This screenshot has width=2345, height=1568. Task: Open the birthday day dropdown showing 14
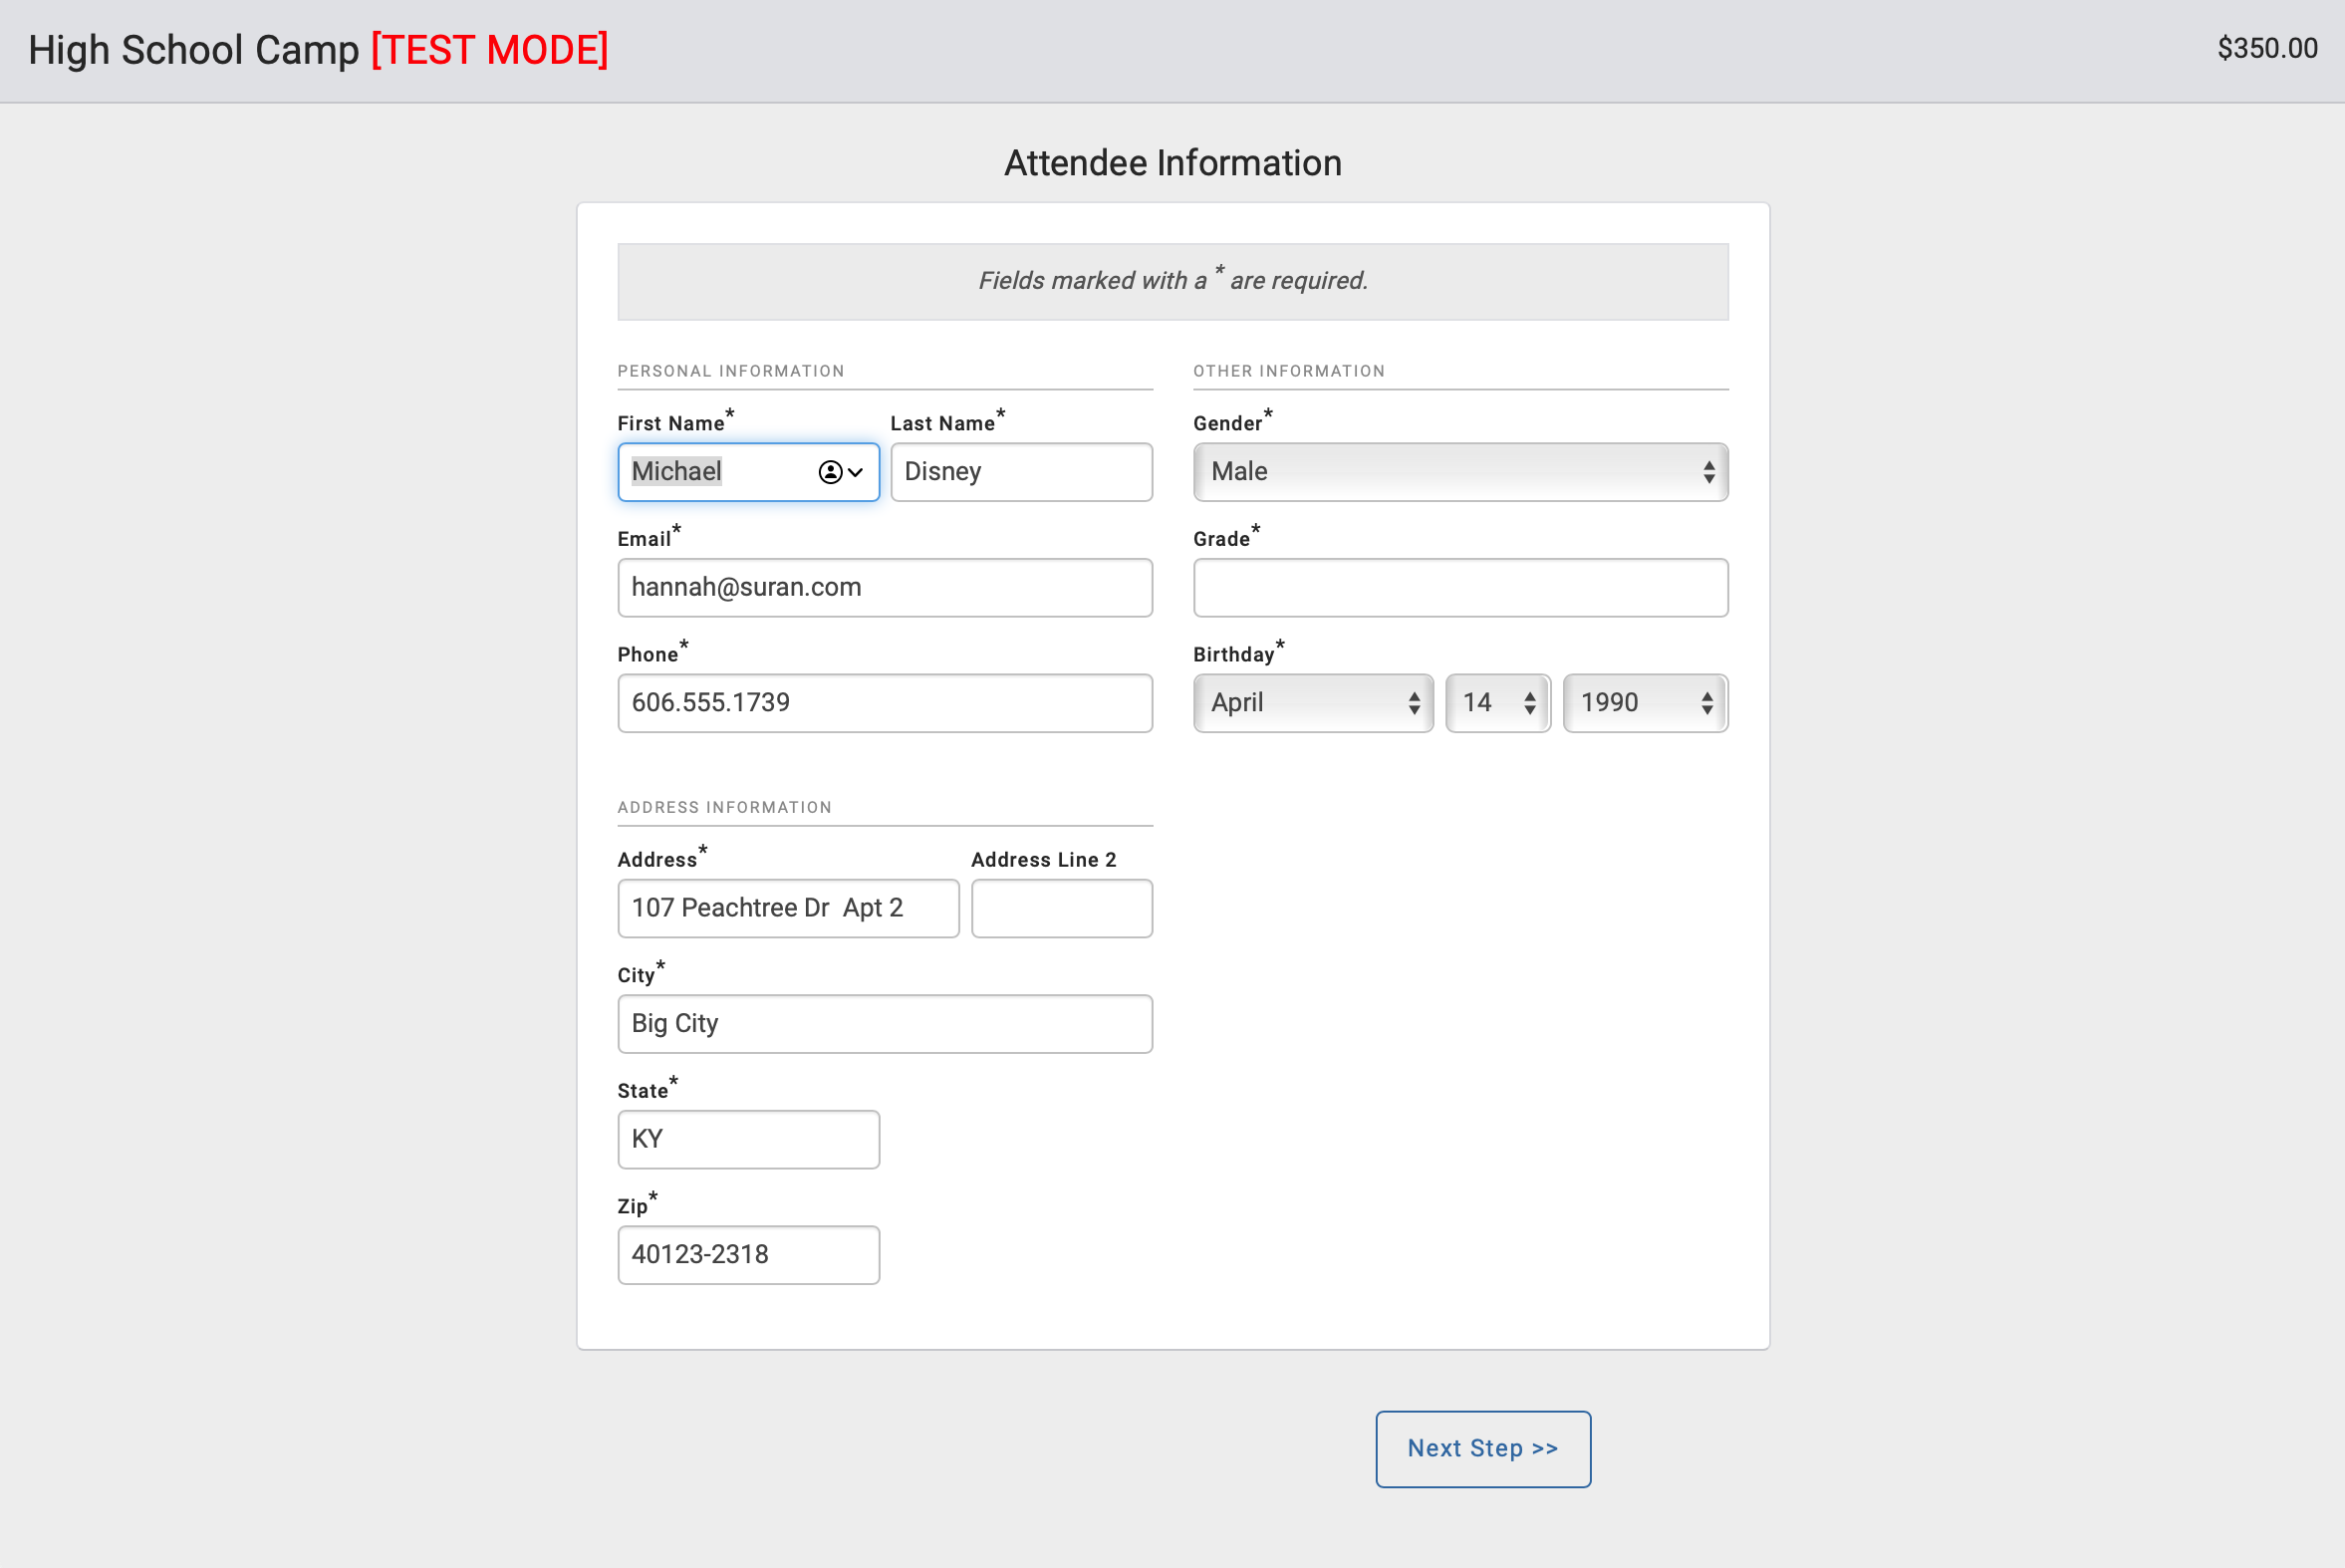tap(1497, 703)
